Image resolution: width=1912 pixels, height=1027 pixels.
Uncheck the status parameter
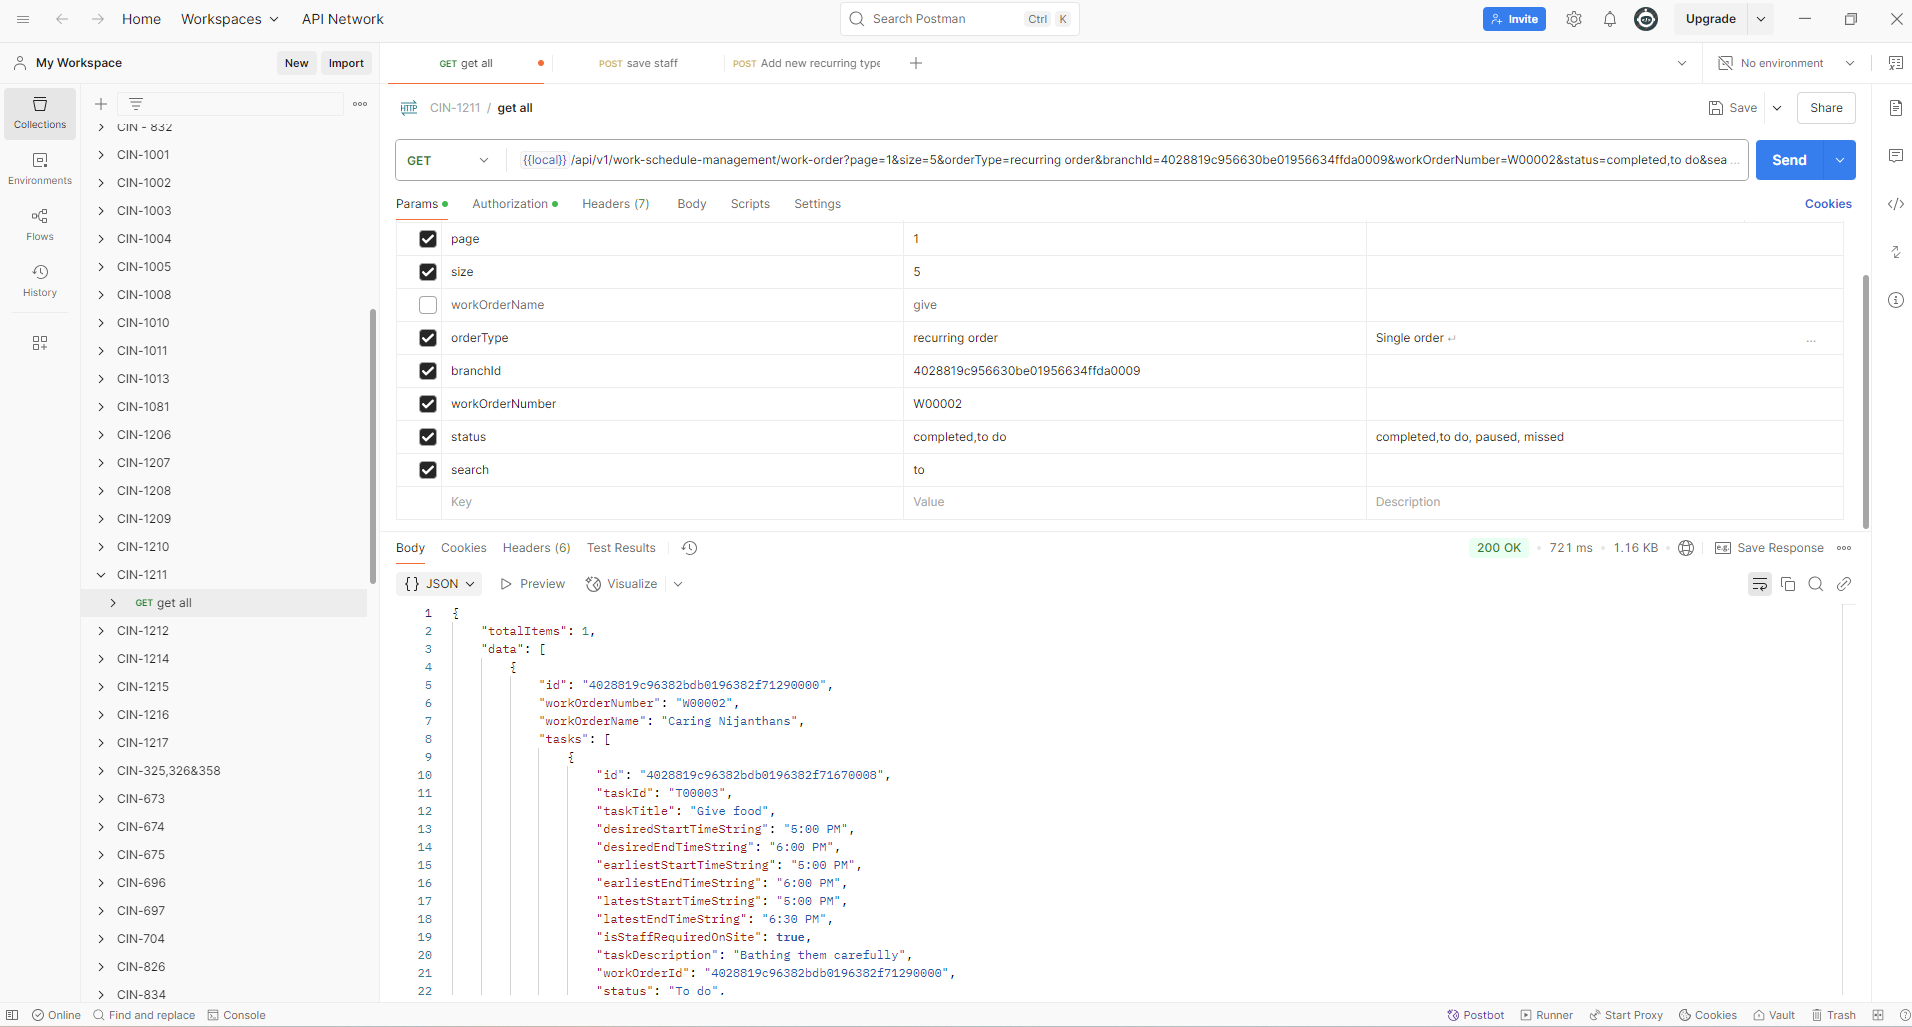tap(428, 437)
